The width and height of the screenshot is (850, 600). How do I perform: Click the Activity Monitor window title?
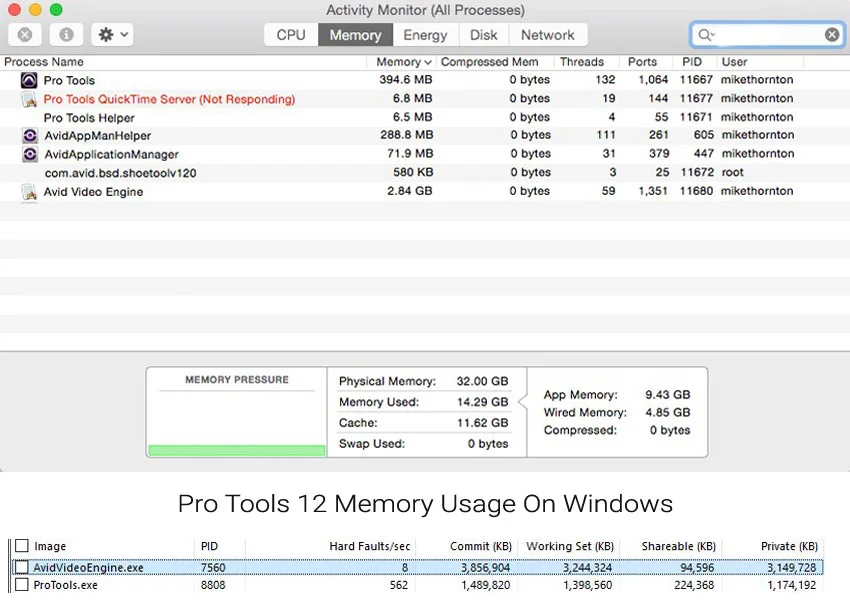point(425,10)
